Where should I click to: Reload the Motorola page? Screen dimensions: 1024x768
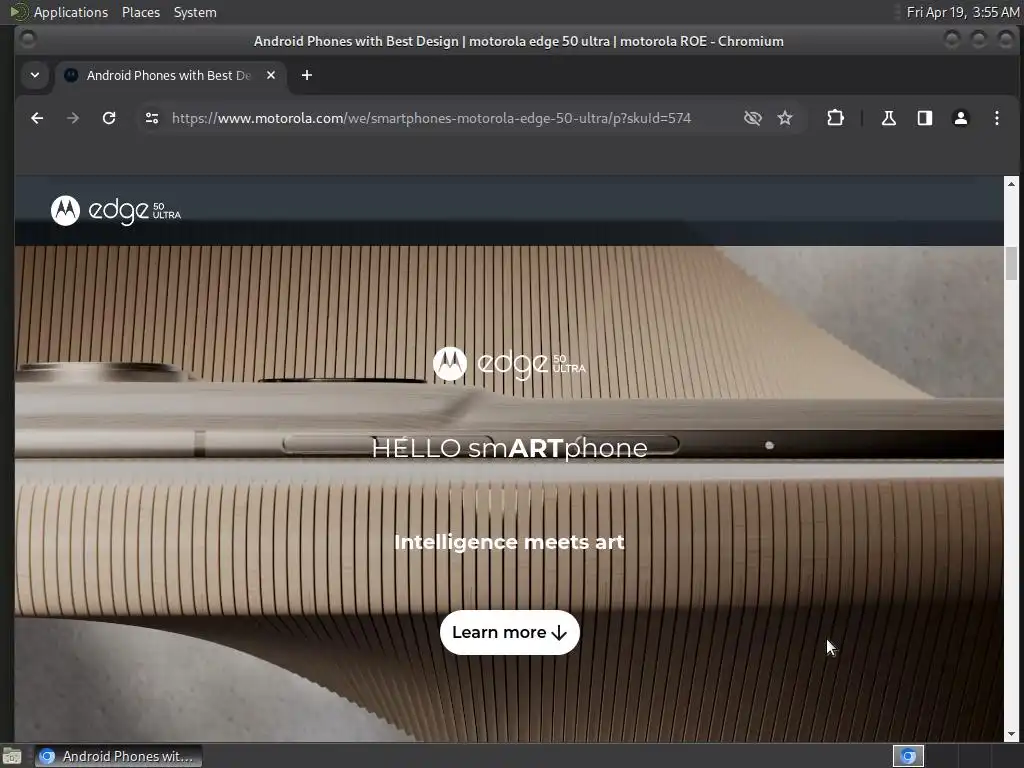109,118
